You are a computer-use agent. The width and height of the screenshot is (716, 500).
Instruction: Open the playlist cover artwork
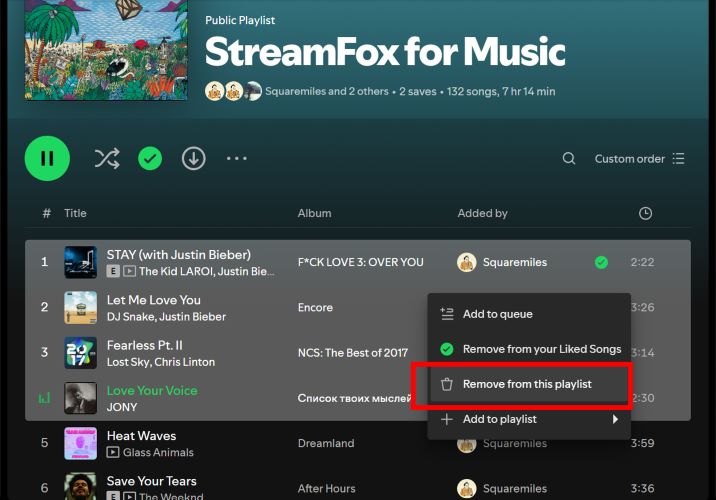(x=106, y=50)
